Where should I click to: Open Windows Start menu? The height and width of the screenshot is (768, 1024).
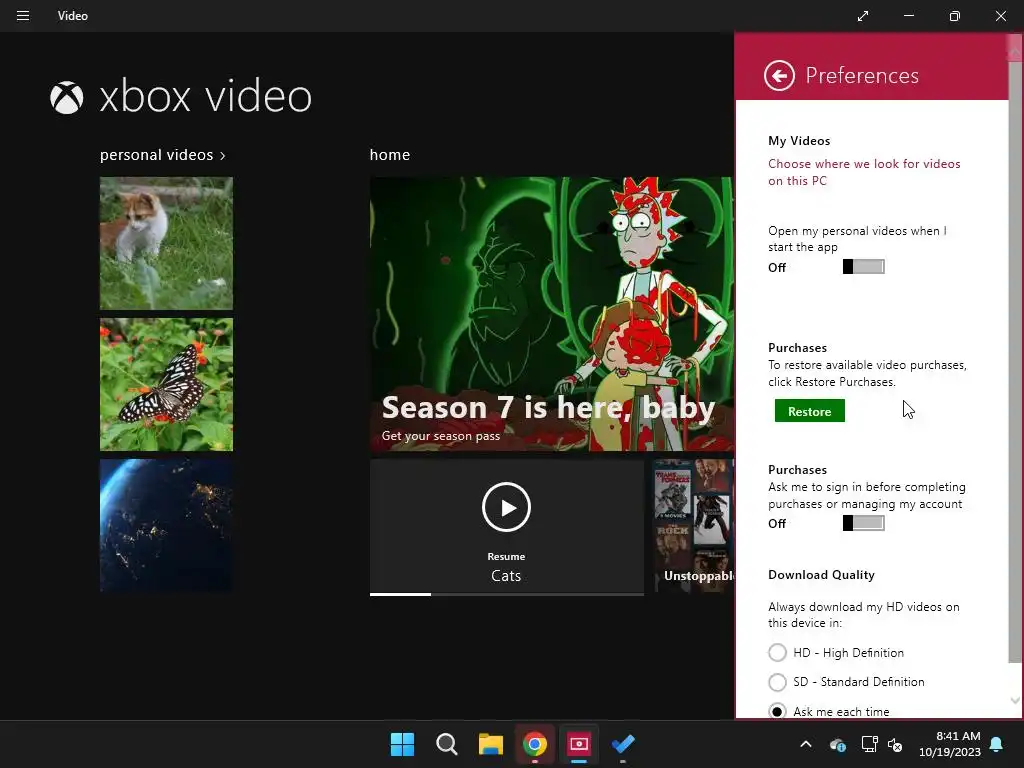point(402,744)
